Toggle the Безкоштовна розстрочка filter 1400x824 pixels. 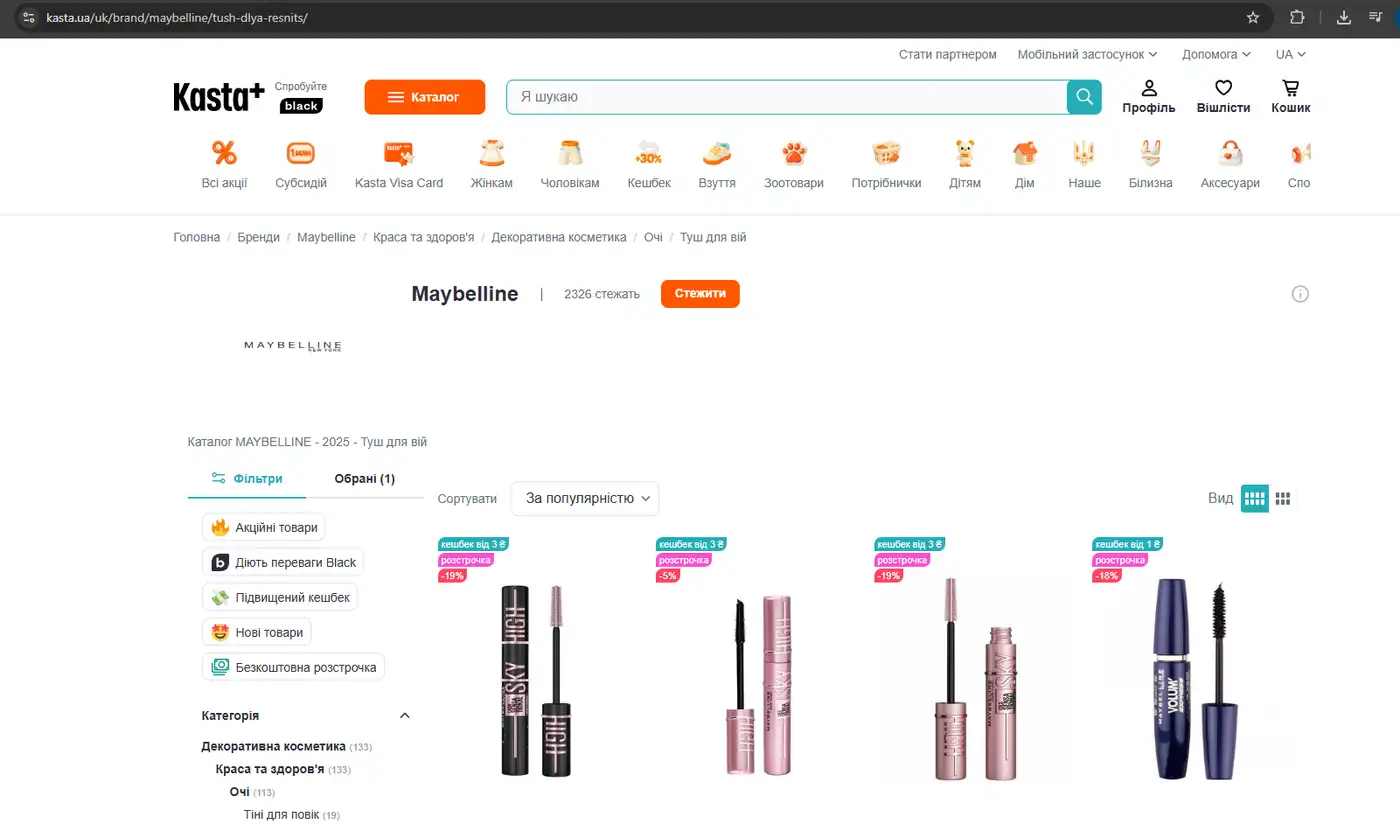(293, 667)
